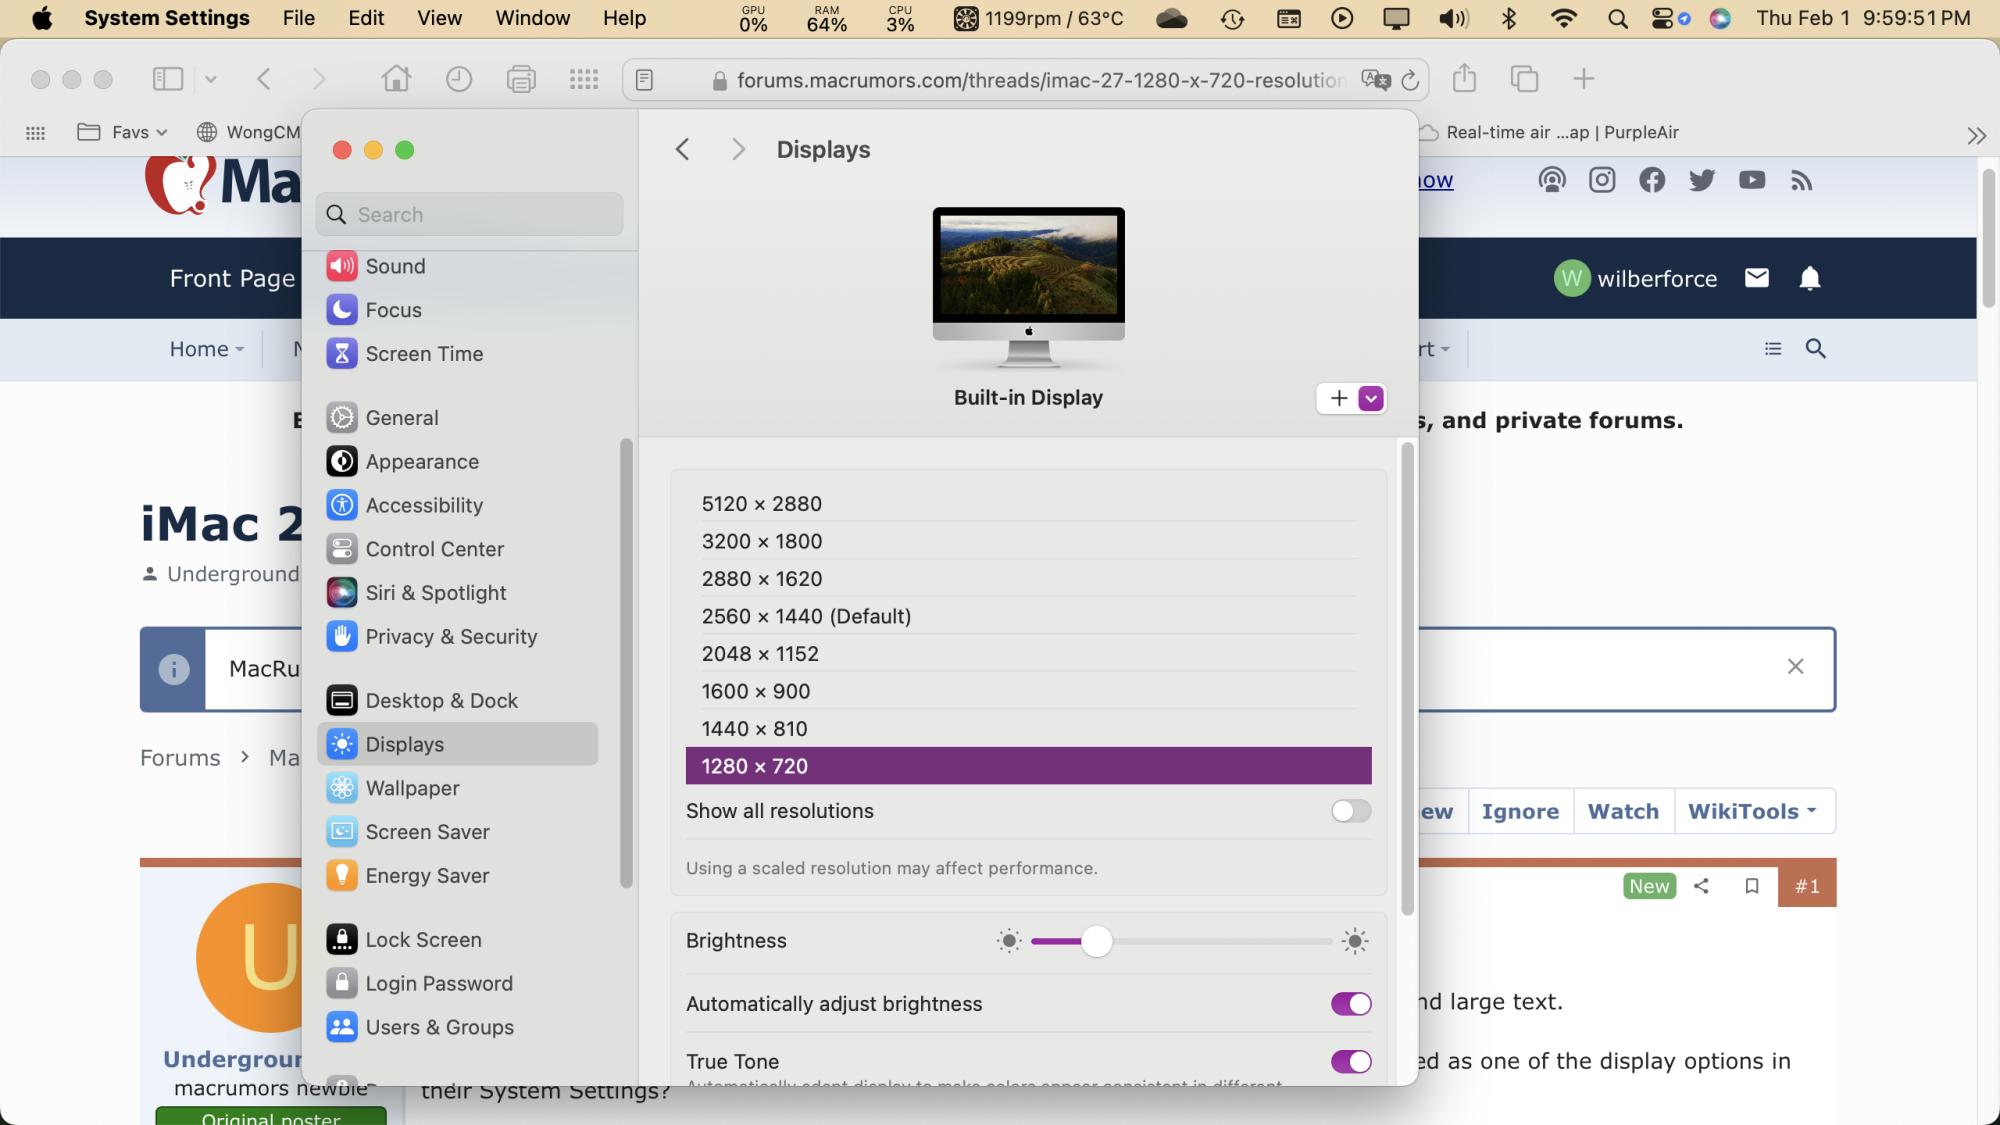Viewport: 2000px width, 1125px height.
Task: Disable the True Tone switch
Action: coord(1350,1061)
